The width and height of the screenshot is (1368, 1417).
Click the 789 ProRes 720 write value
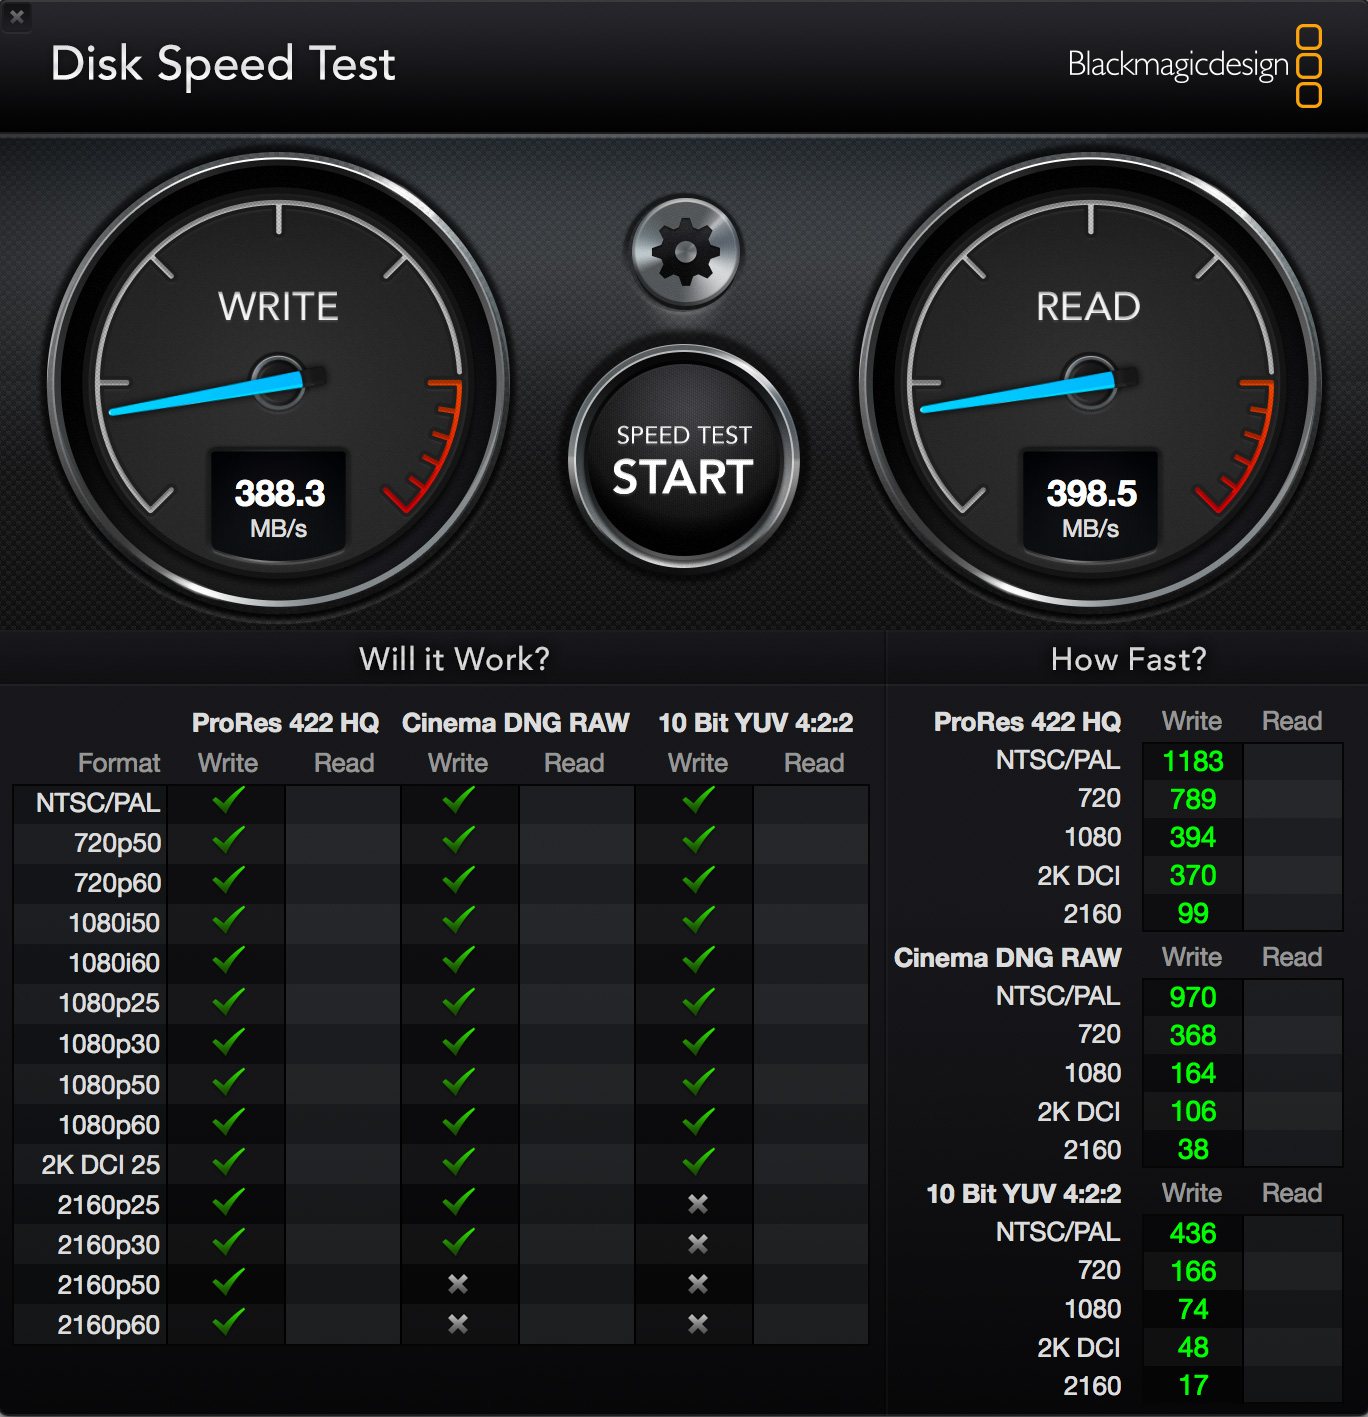1193,800
